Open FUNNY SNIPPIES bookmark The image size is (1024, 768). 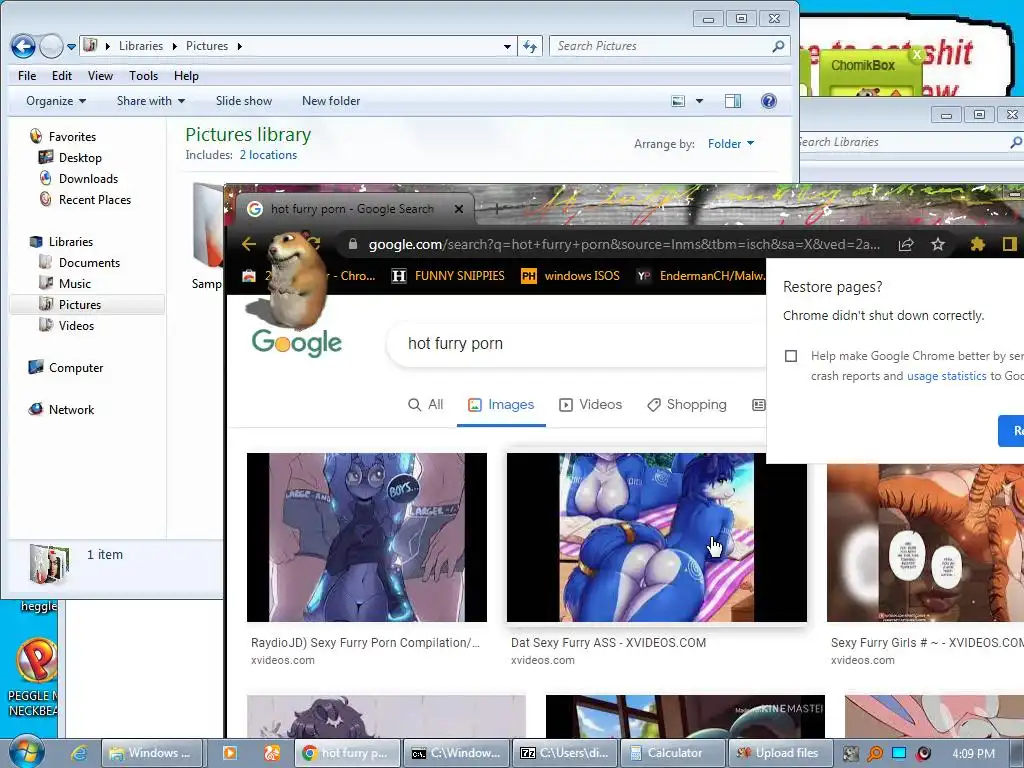[x=448, y=276]
